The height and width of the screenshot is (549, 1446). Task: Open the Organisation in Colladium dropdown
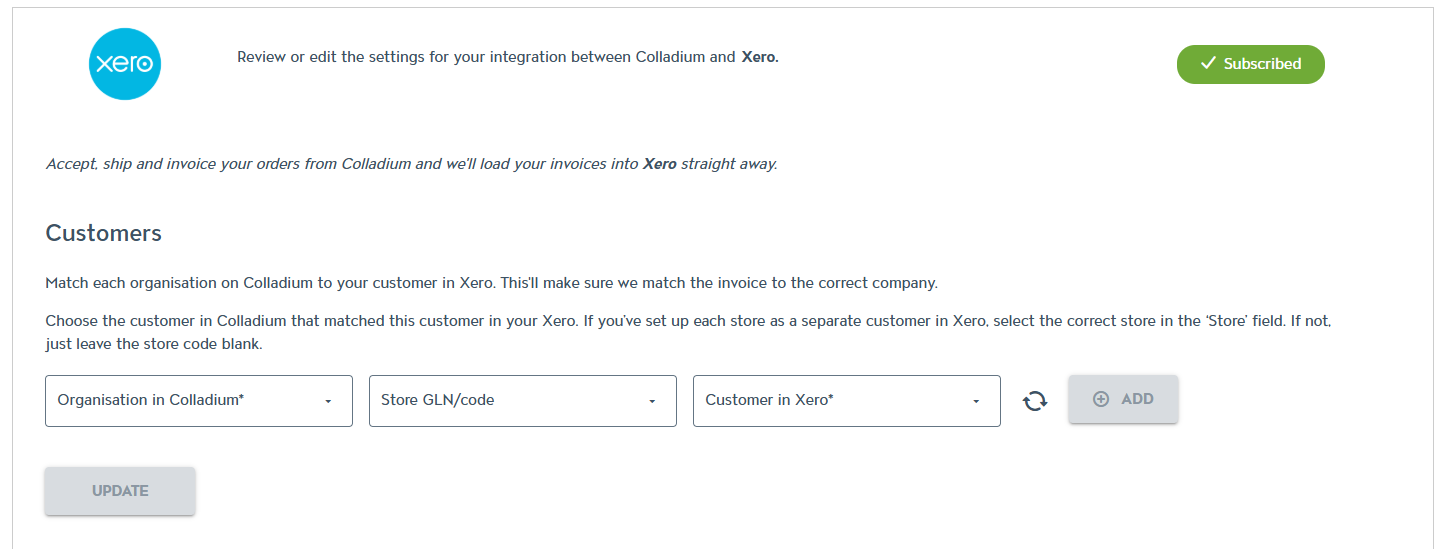(x=198, y=401)
